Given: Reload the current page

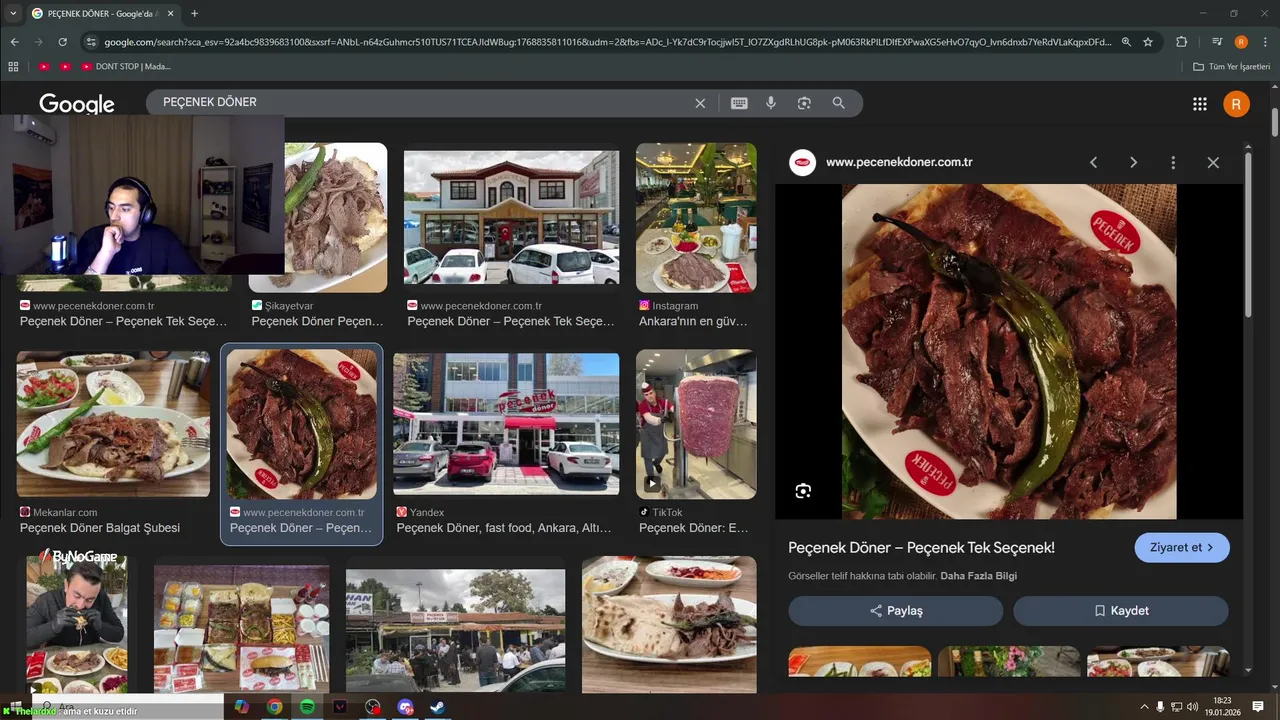Looking at the screenshot, I should (x=62, y=42).
